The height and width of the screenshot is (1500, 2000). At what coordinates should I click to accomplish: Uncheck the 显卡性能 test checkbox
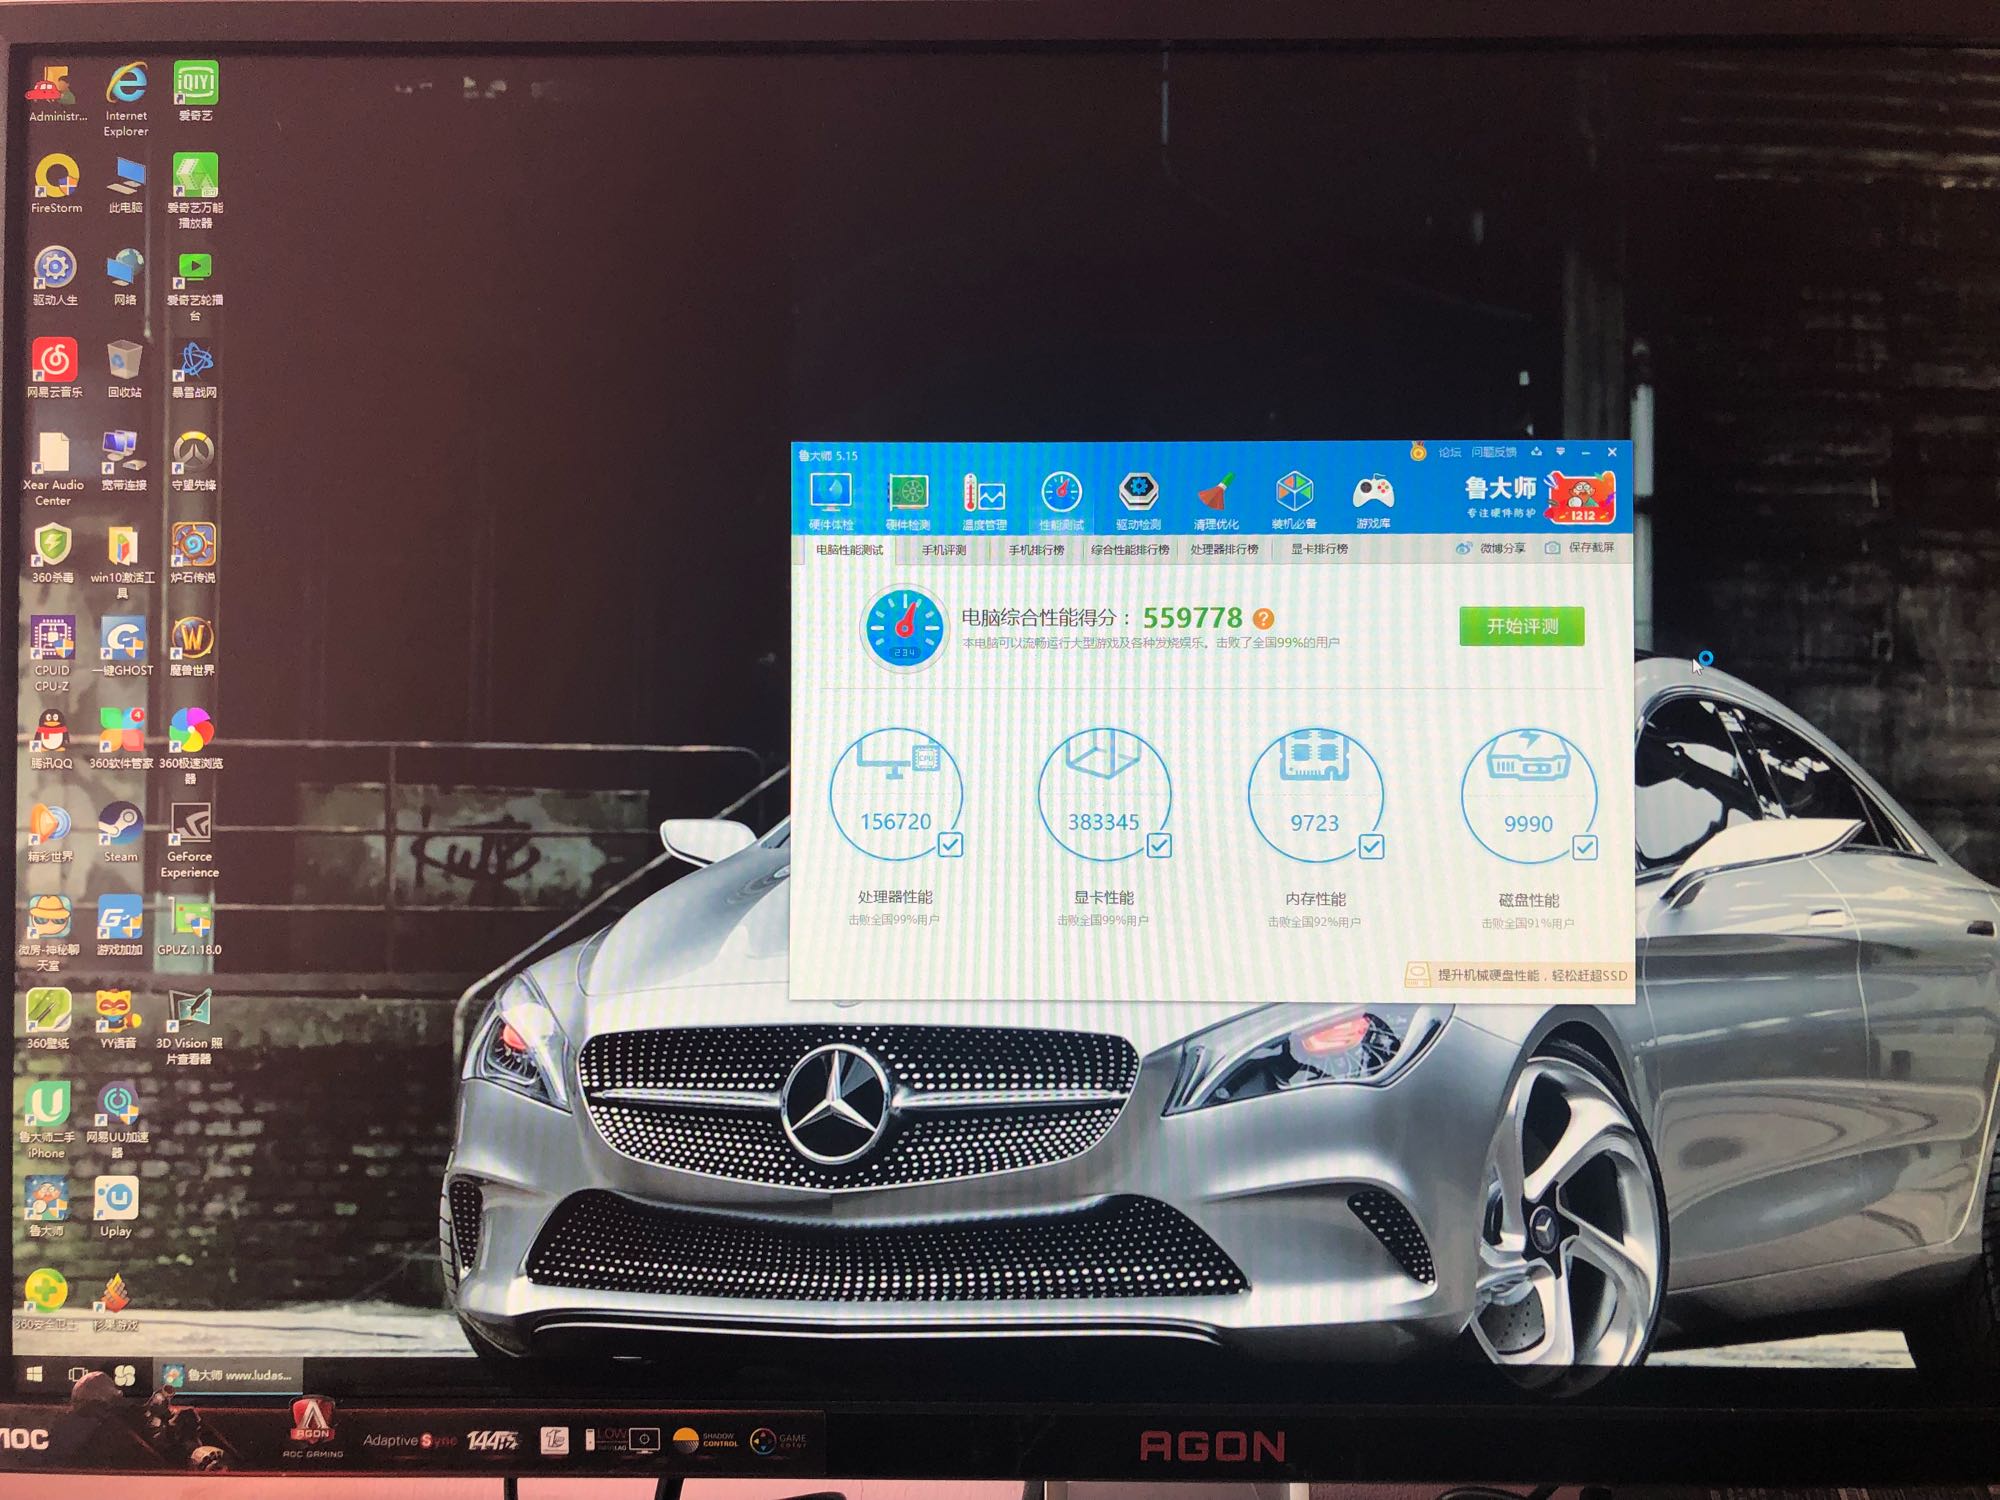[x=1159, y=846]
